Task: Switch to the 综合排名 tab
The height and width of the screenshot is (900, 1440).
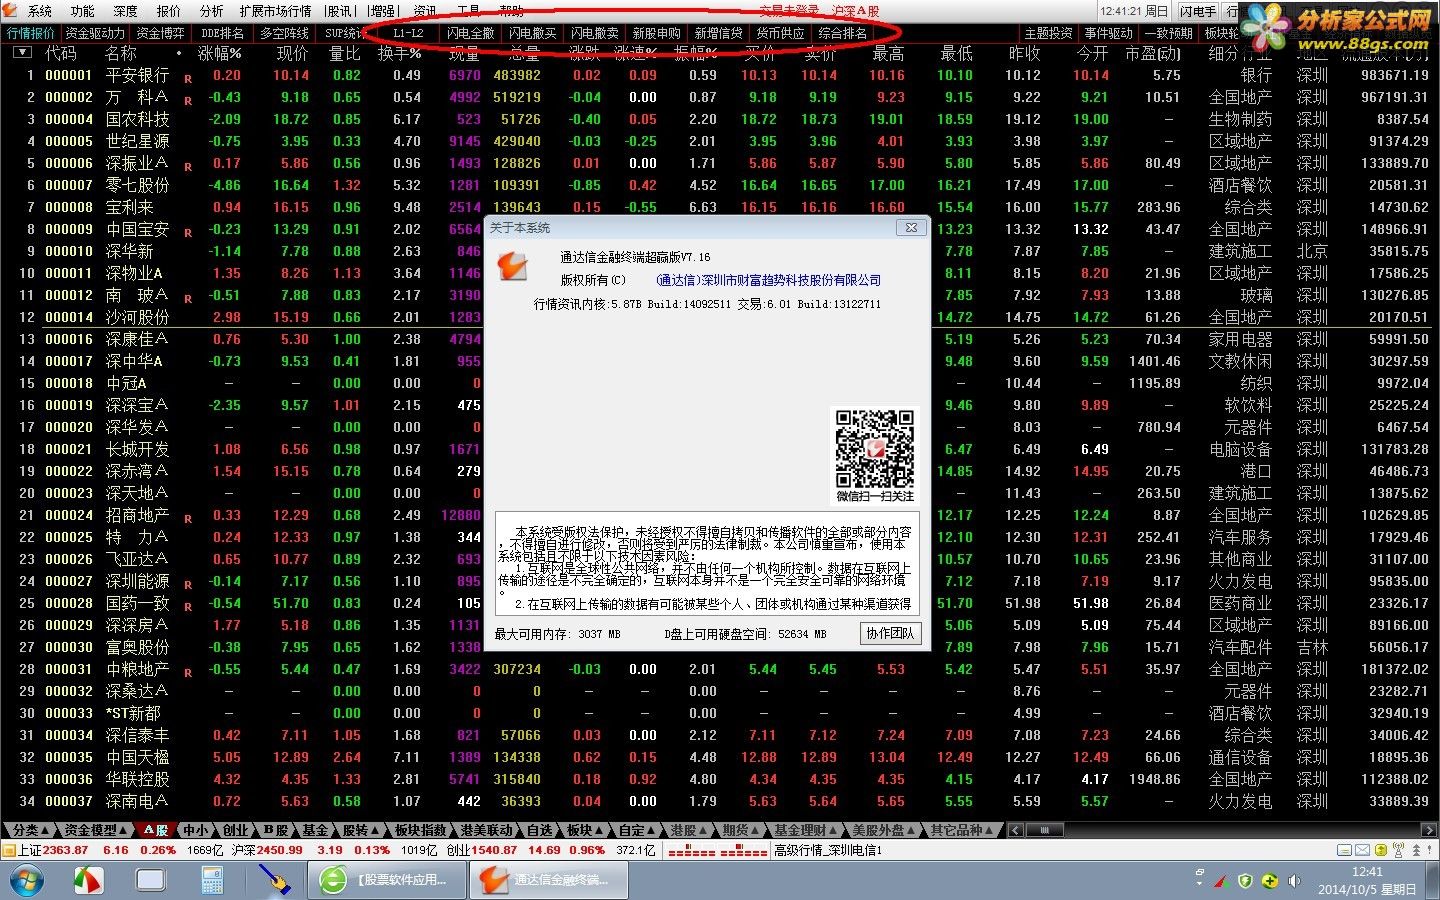Action: pyautogui.click(x=842, y=33)
